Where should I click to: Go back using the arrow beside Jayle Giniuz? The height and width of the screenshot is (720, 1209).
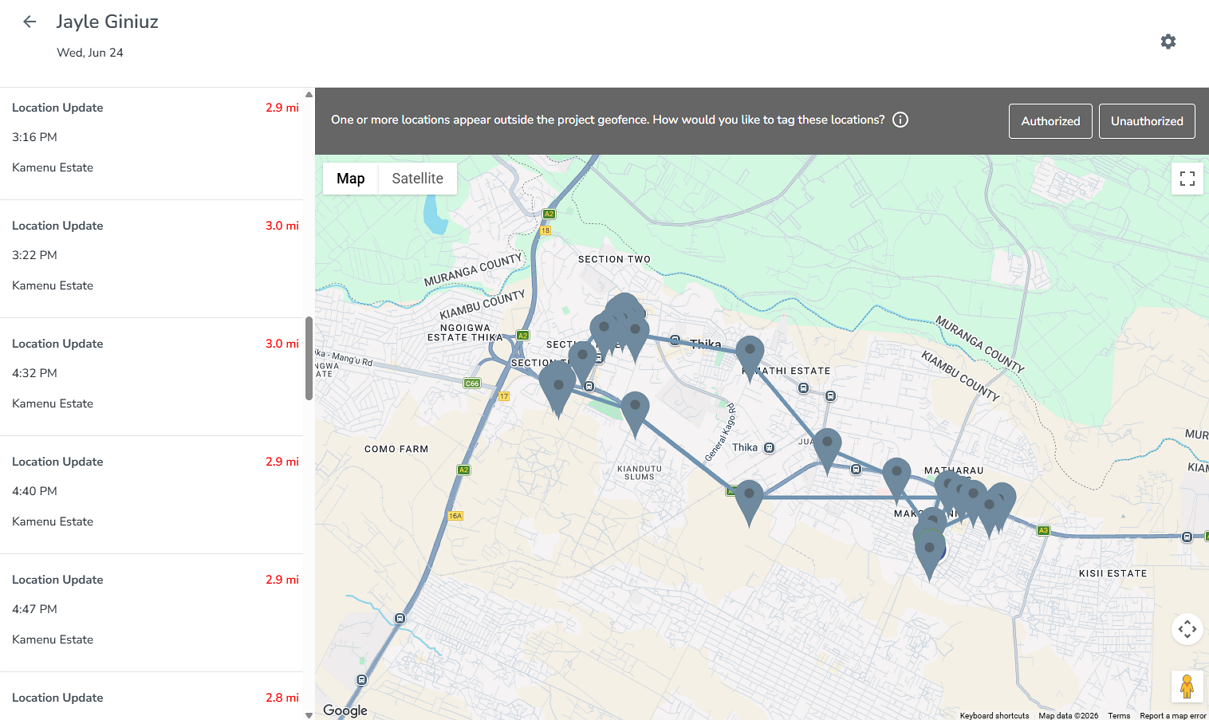(x=29, y=21)
